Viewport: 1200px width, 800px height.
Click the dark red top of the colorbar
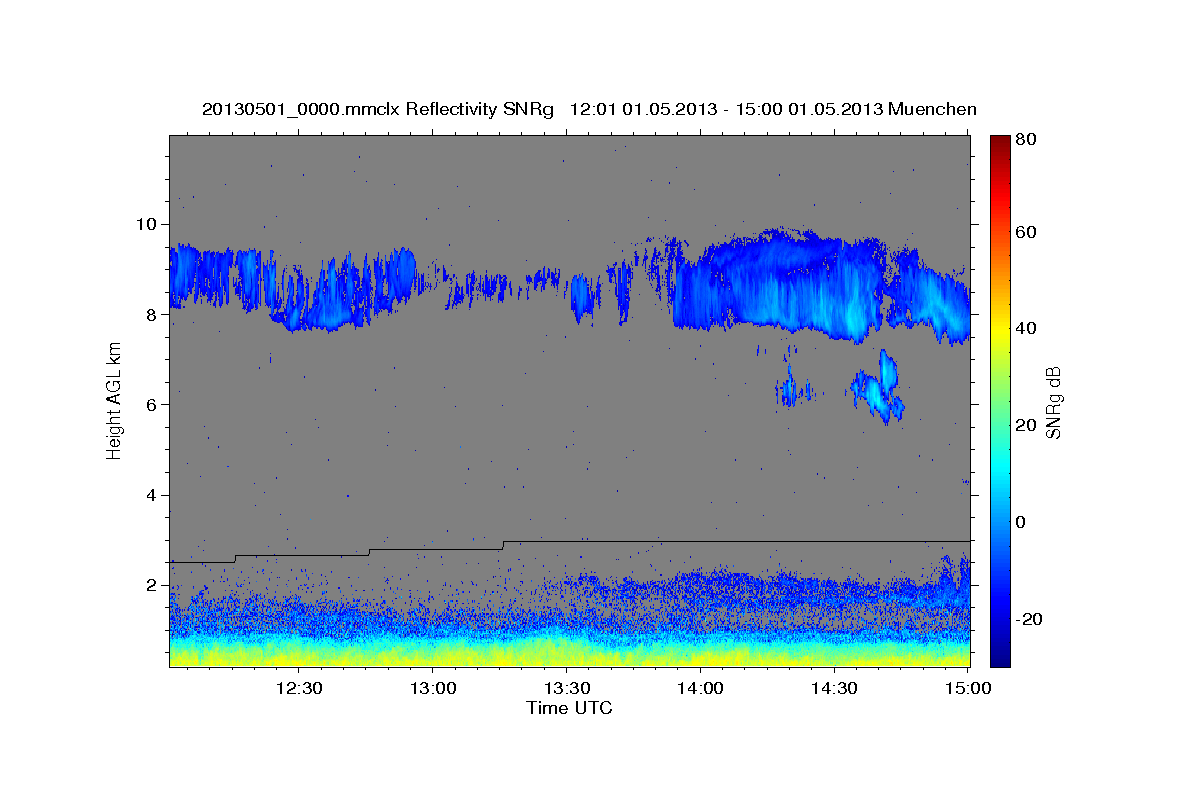coord(999,145)
